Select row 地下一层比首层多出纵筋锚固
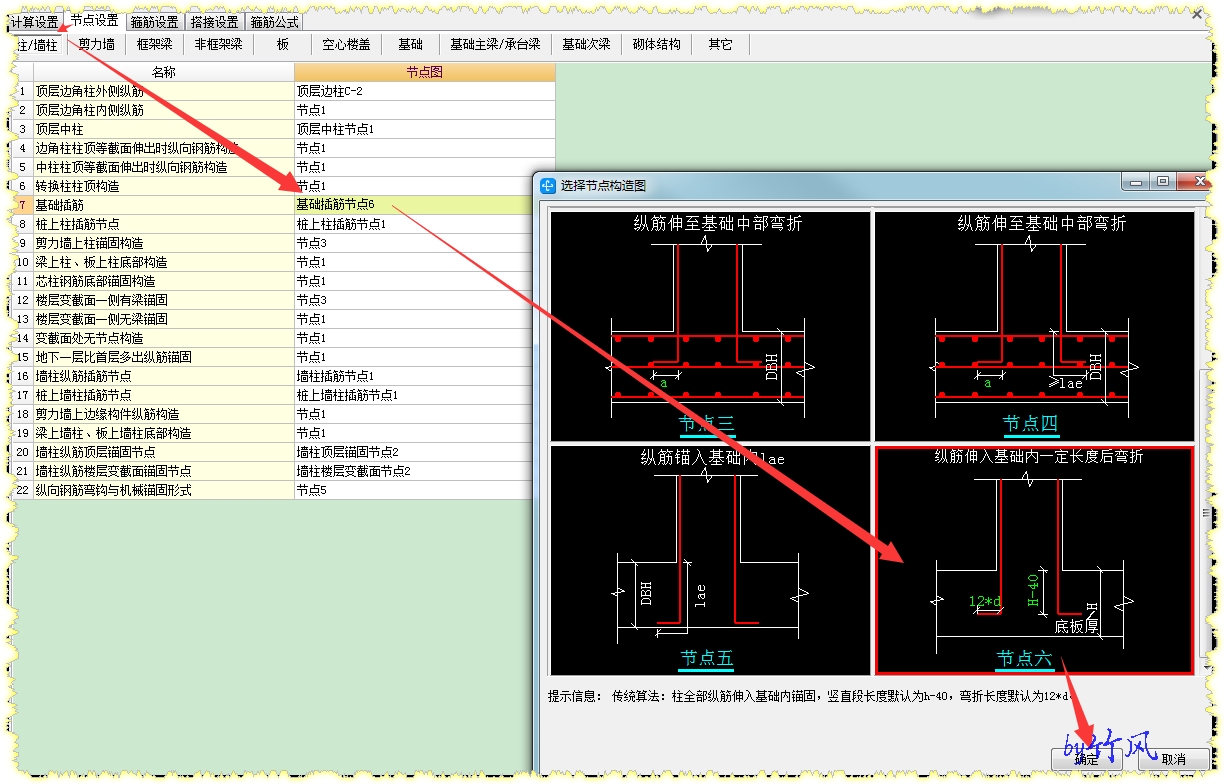Image resolution: width=1224 pixels, height=784 pixels. point(164,357)
